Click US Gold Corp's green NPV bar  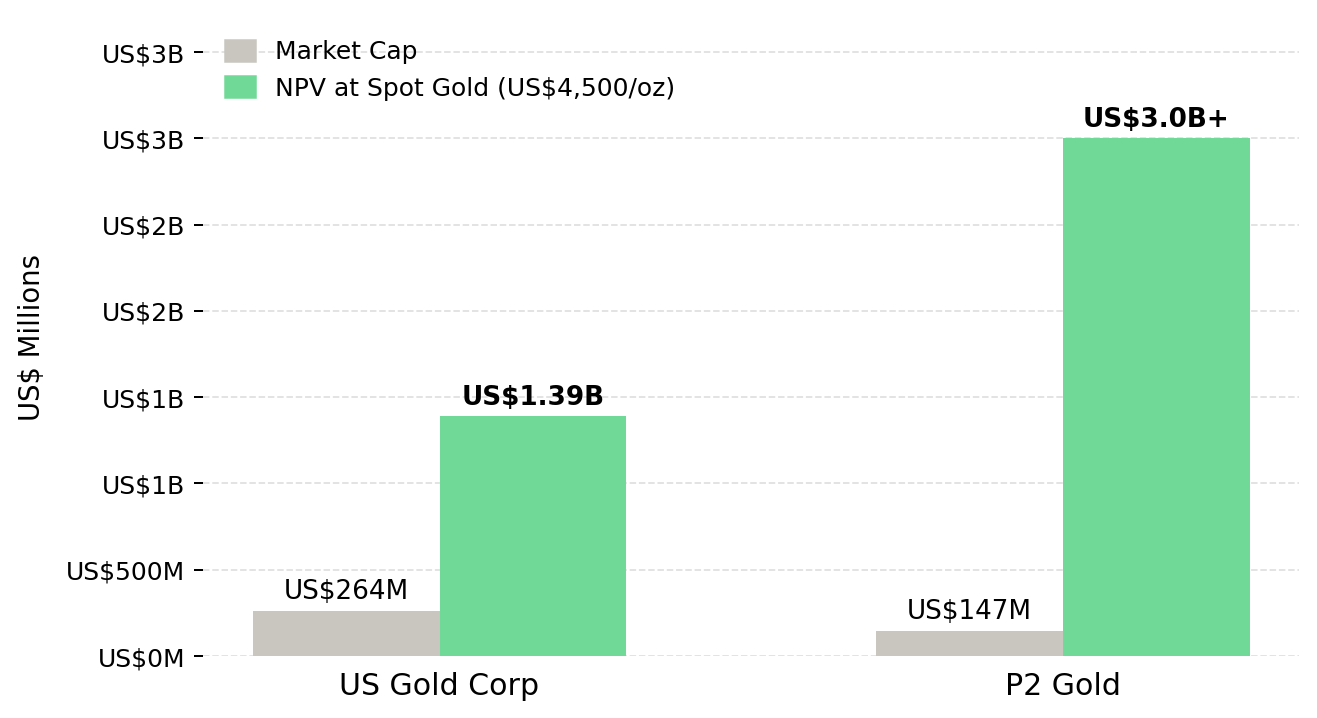(x=533, y=536)
